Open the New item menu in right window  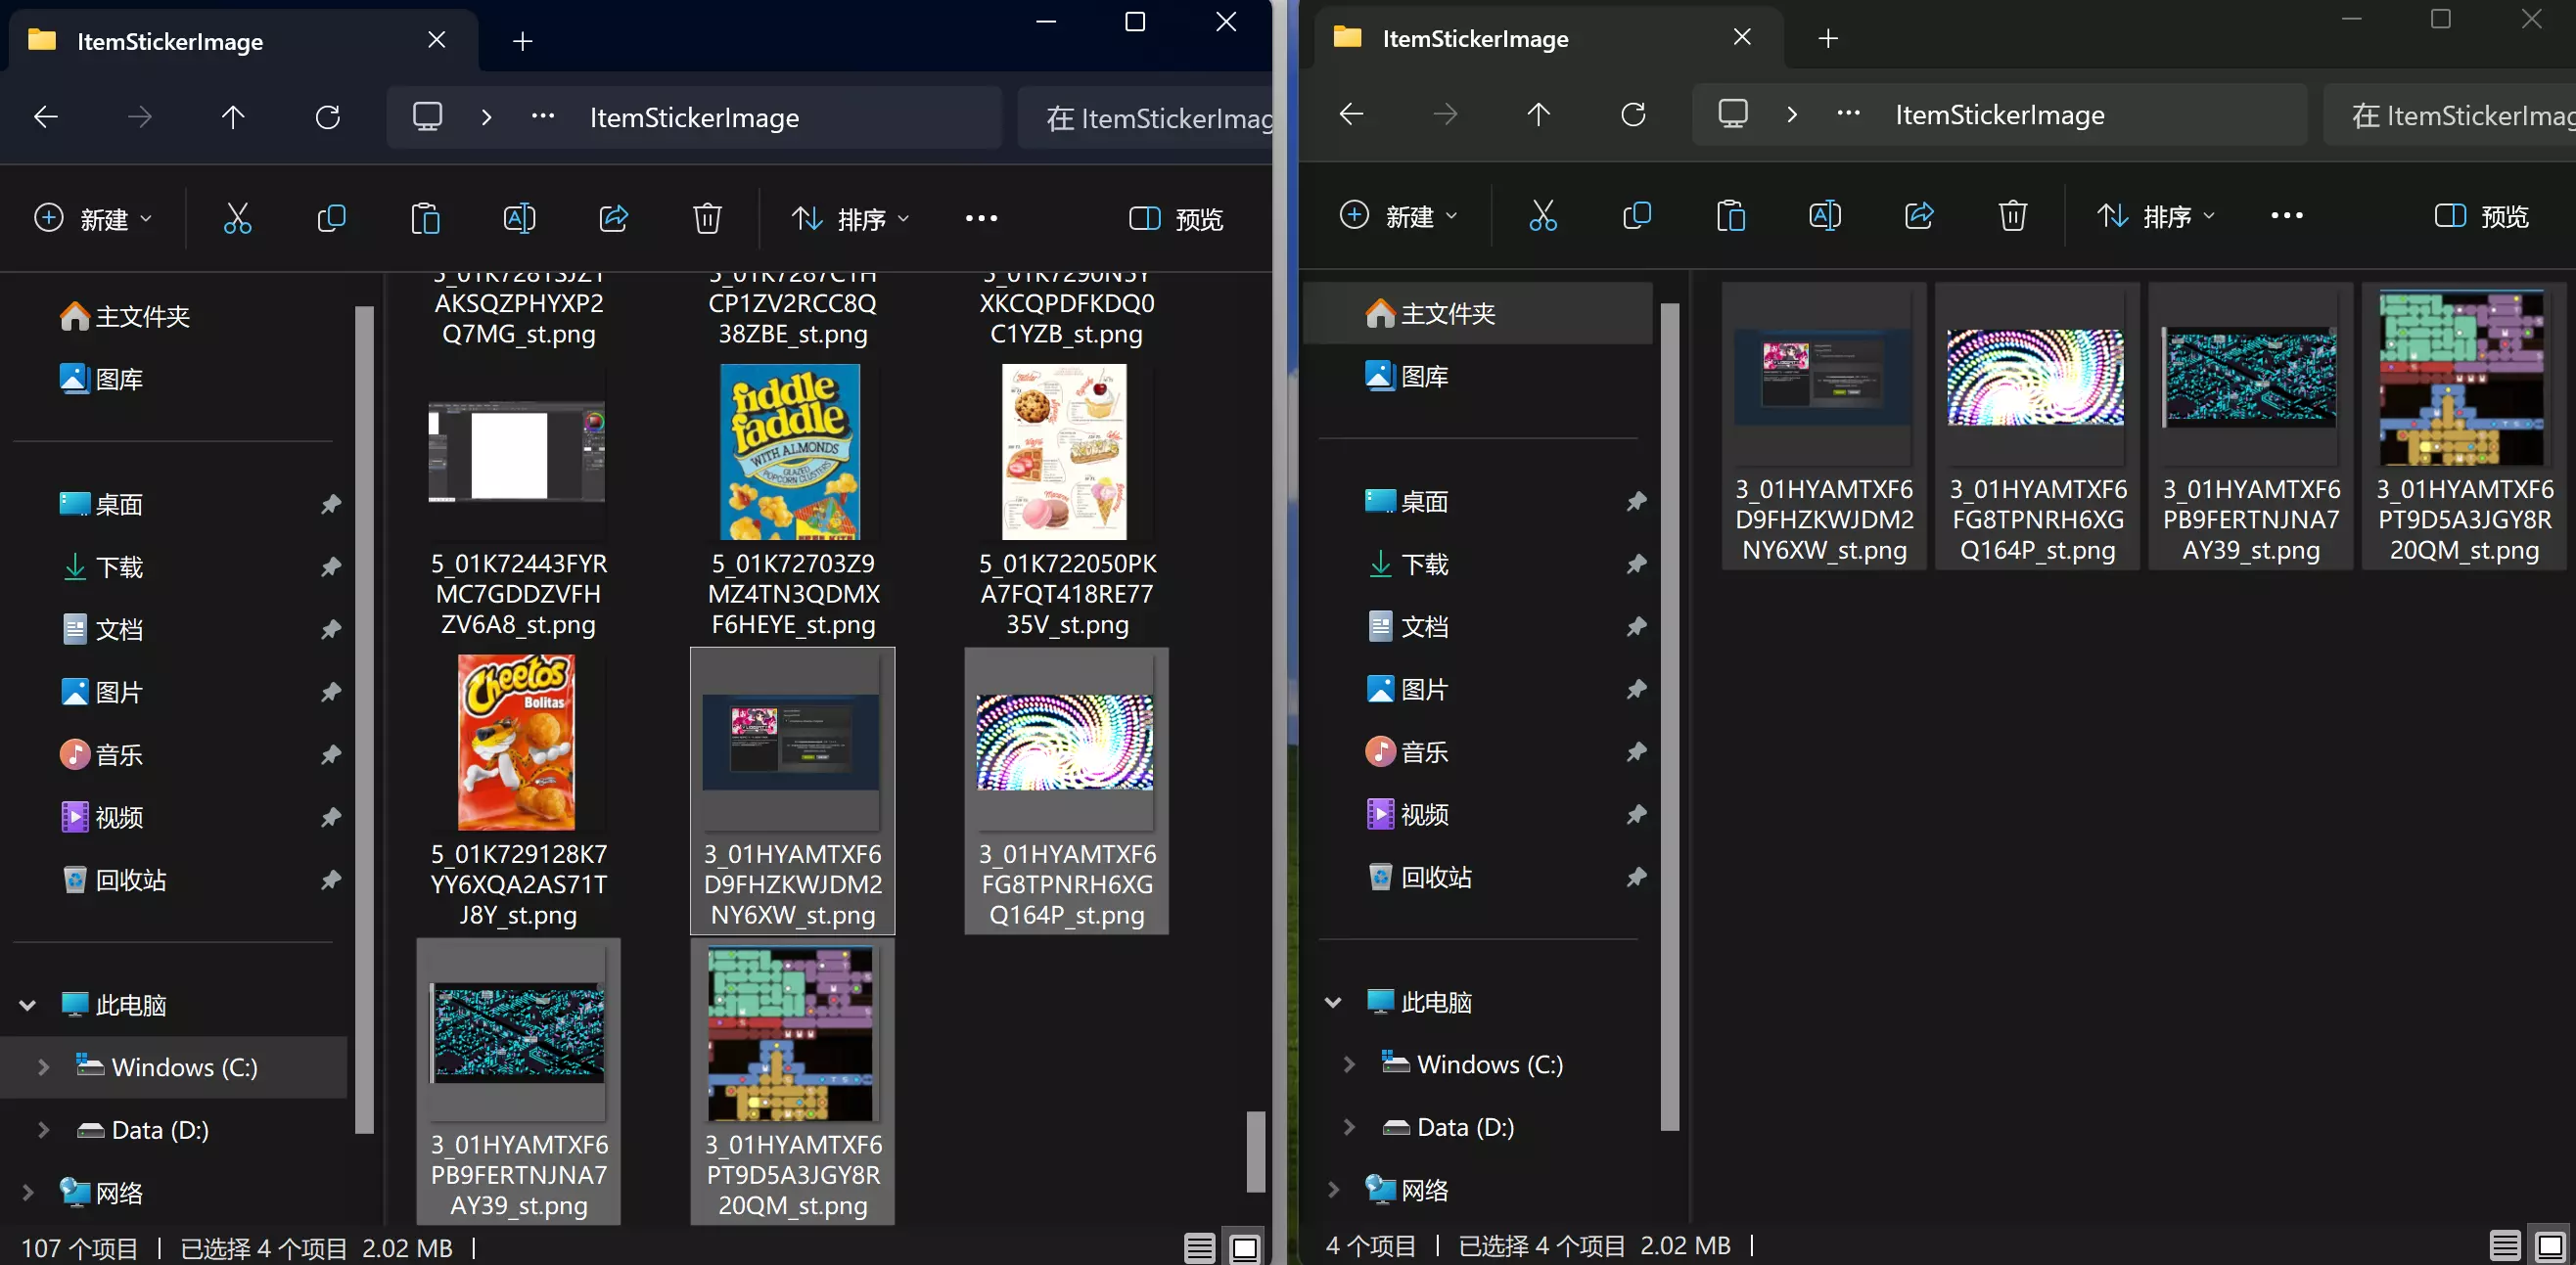1397,216
